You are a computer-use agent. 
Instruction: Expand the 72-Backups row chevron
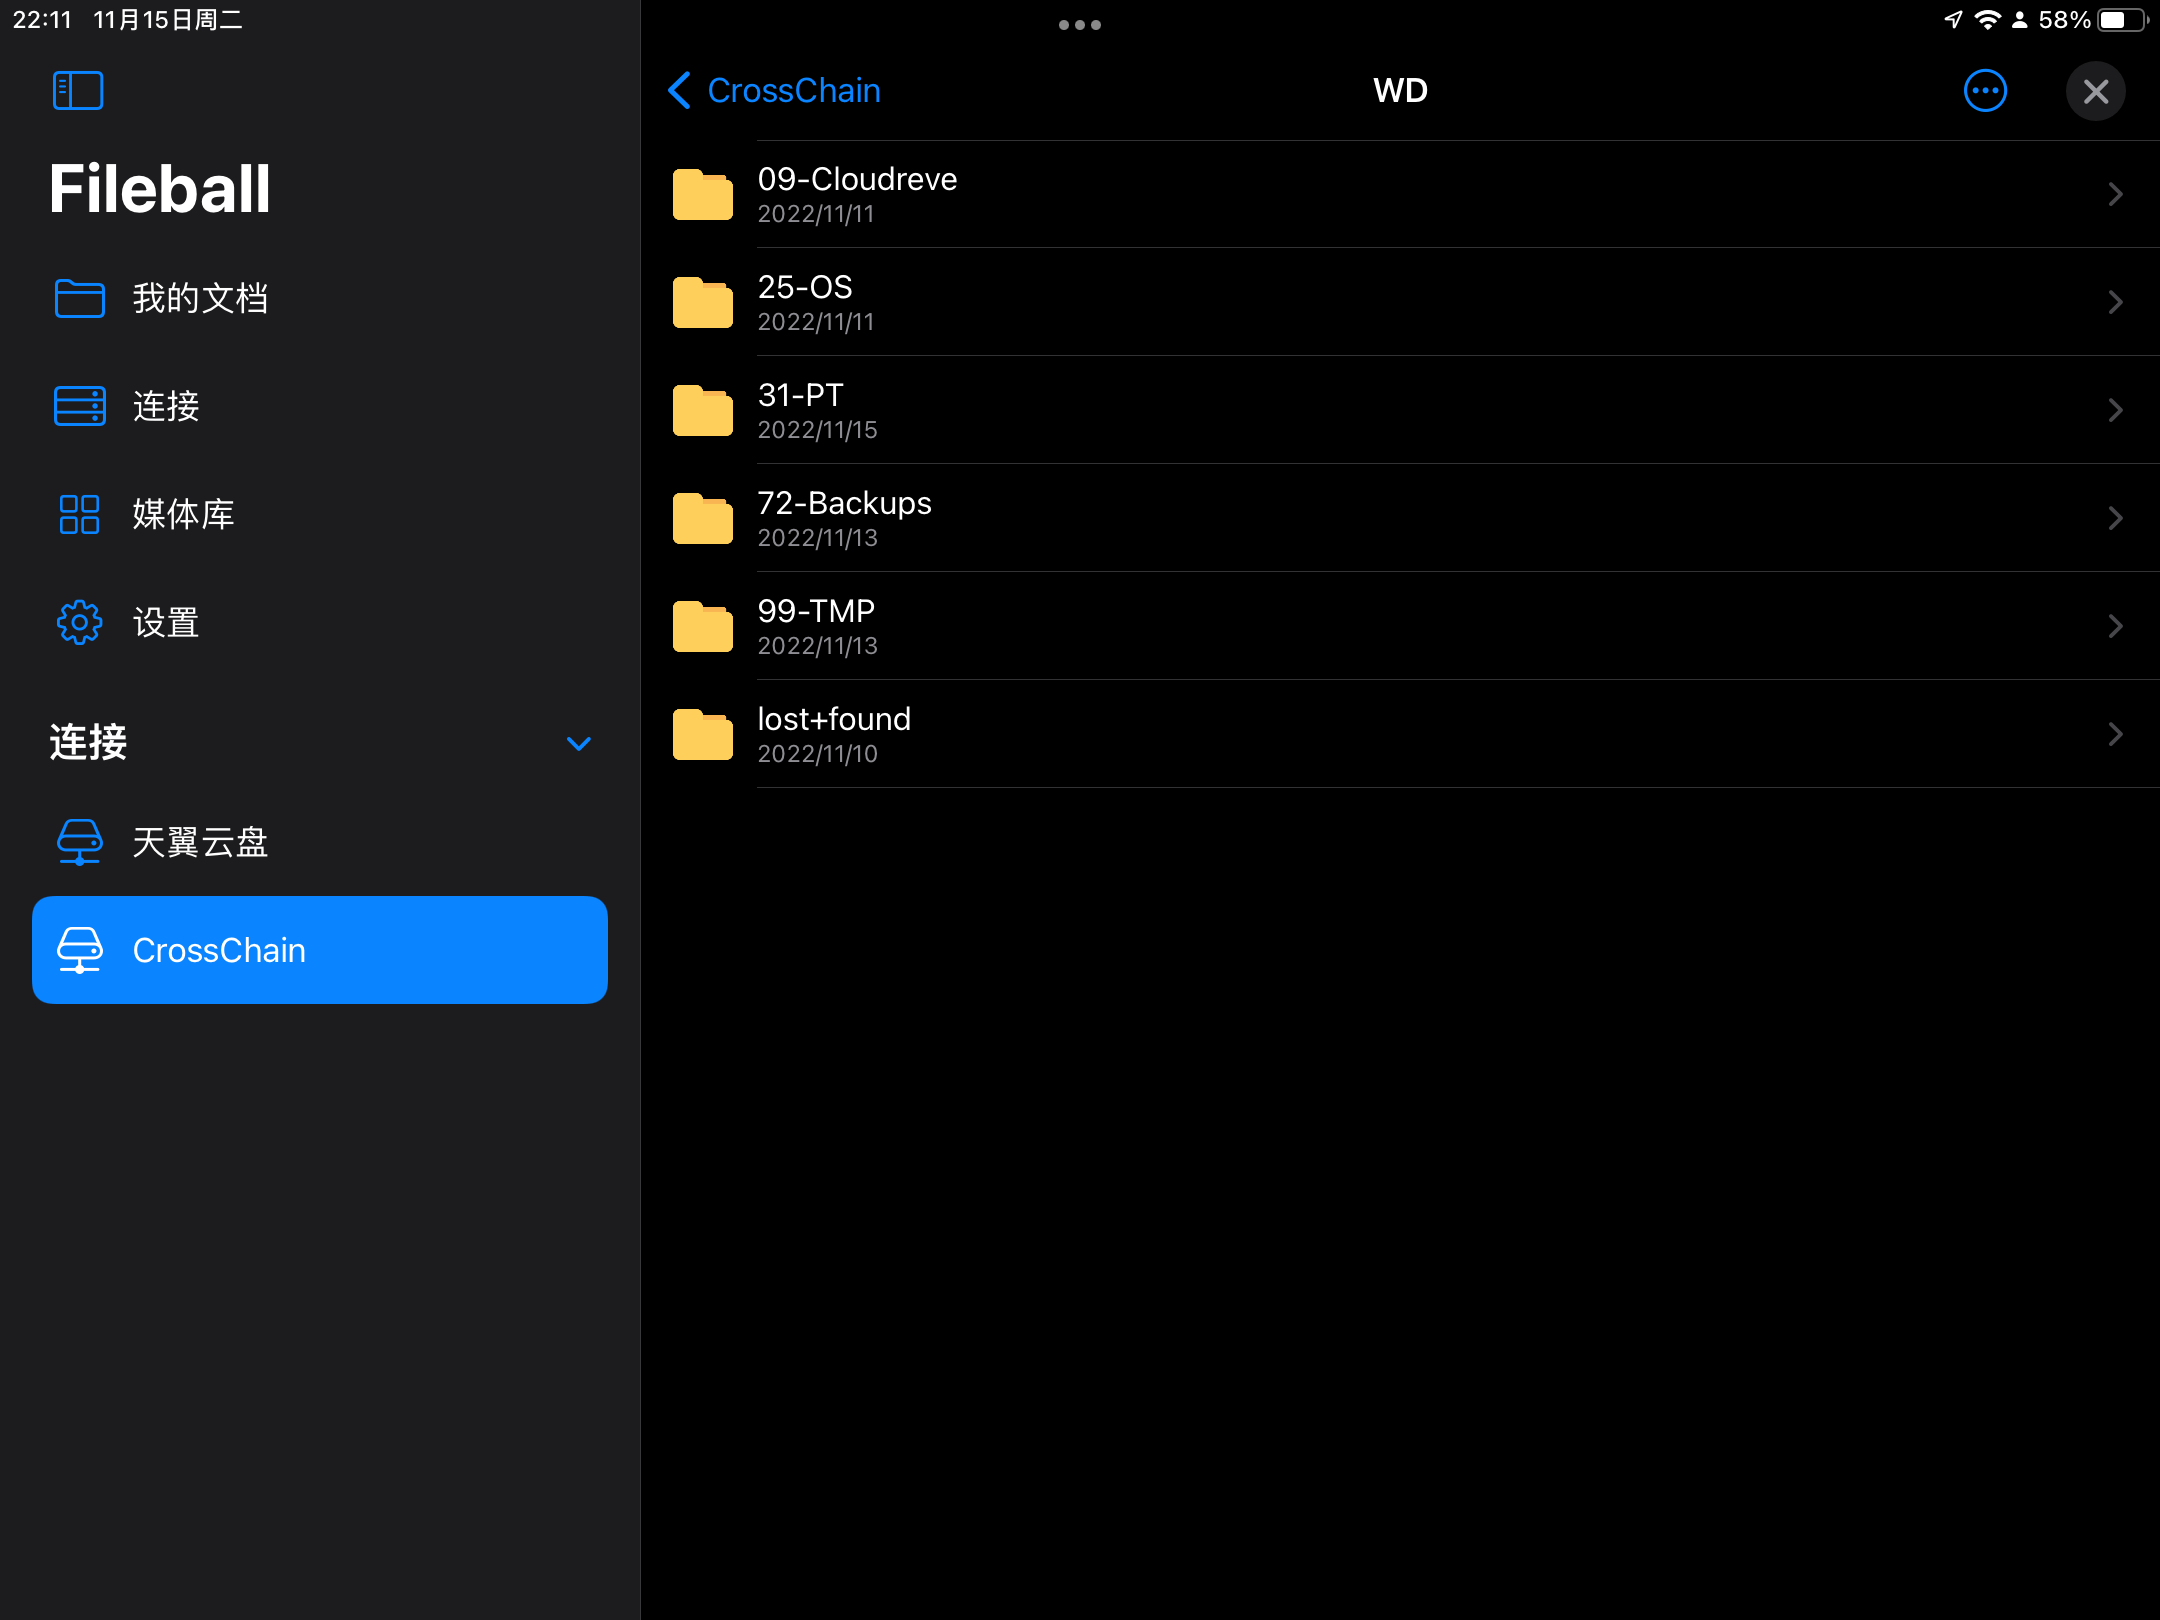2115,518
